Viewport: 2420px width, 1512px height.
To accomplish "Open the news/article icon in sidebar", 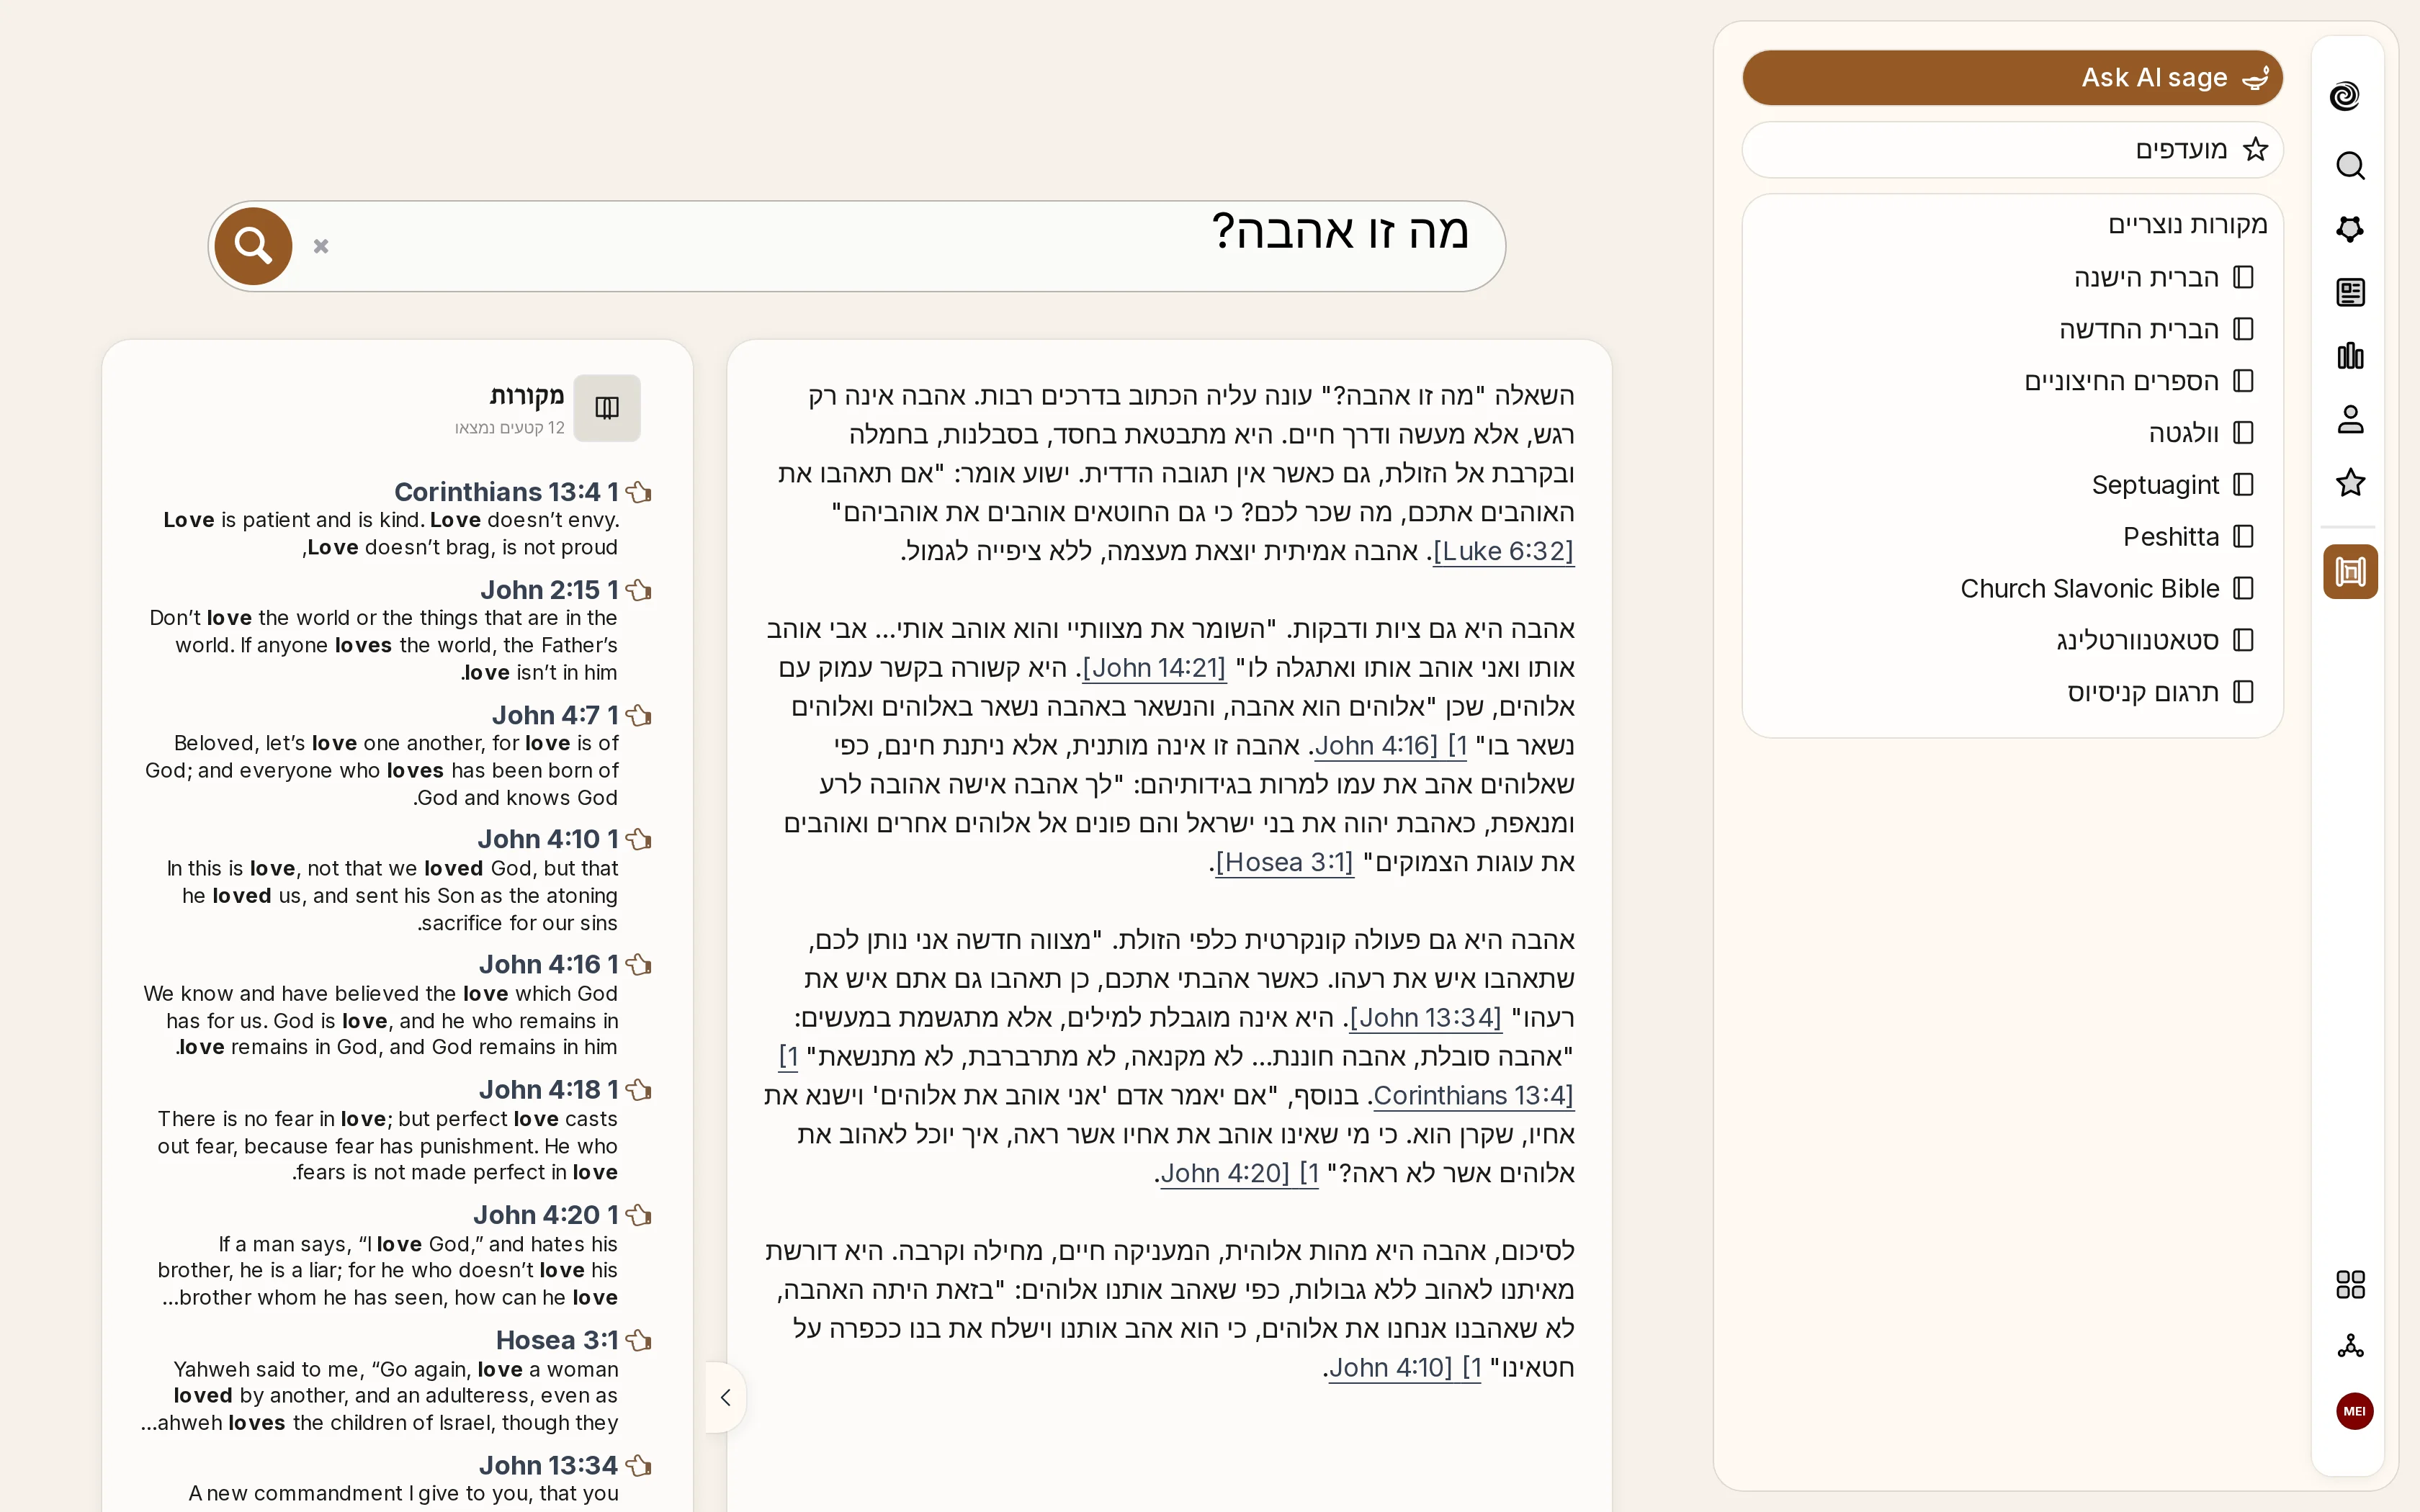I will pyautogui.click(x=2350, y=292).
